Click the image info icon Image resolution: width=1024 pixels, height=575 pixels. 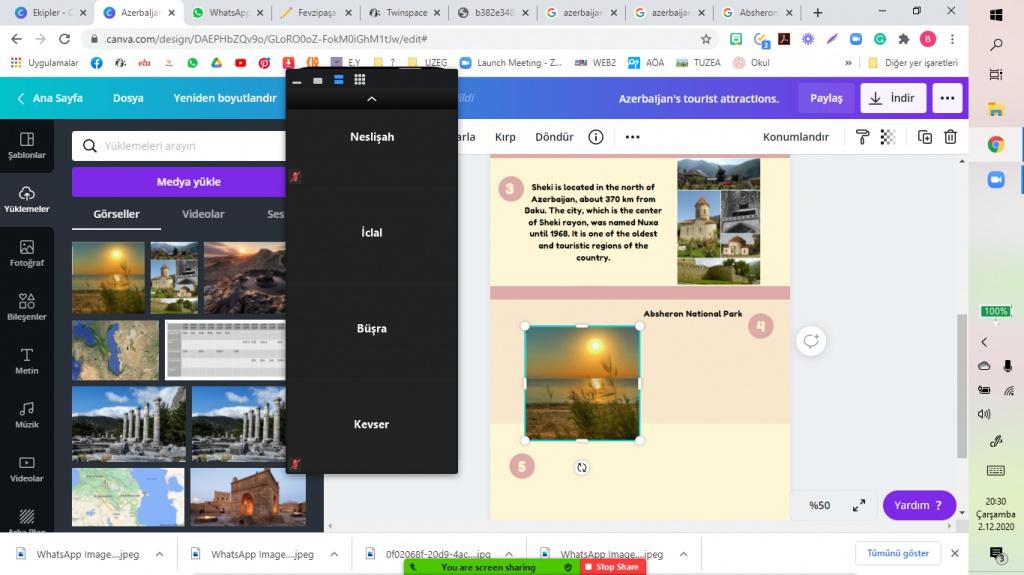pos(596,137)
